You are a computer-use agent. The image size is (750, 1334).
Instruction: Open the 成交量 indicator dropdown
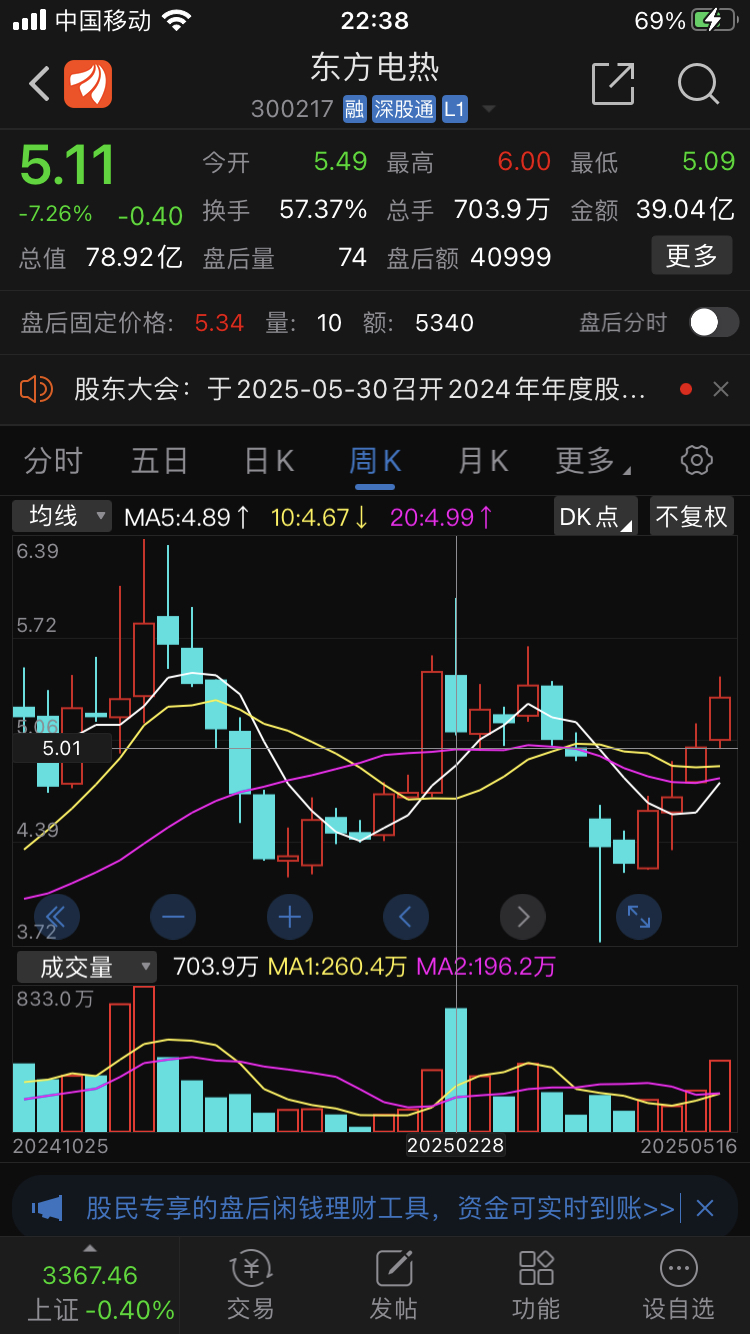[x=85, y=967]
